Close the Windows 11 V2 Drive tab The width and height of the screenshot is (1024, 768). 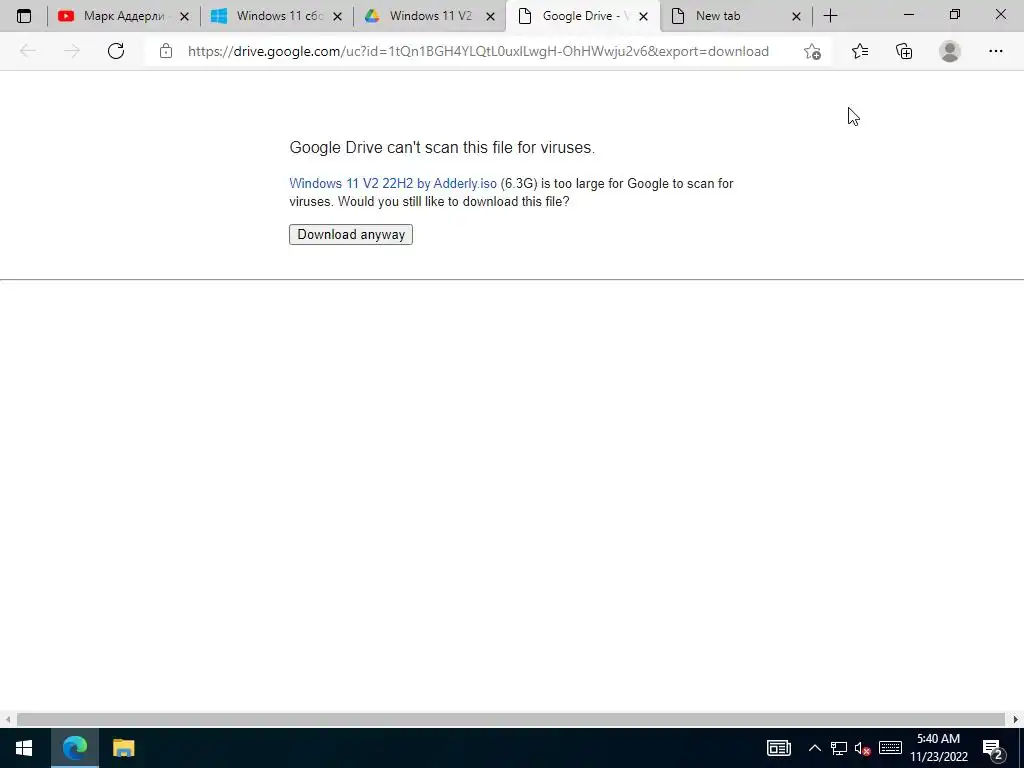pyautogui.click(x=490, y=17)
